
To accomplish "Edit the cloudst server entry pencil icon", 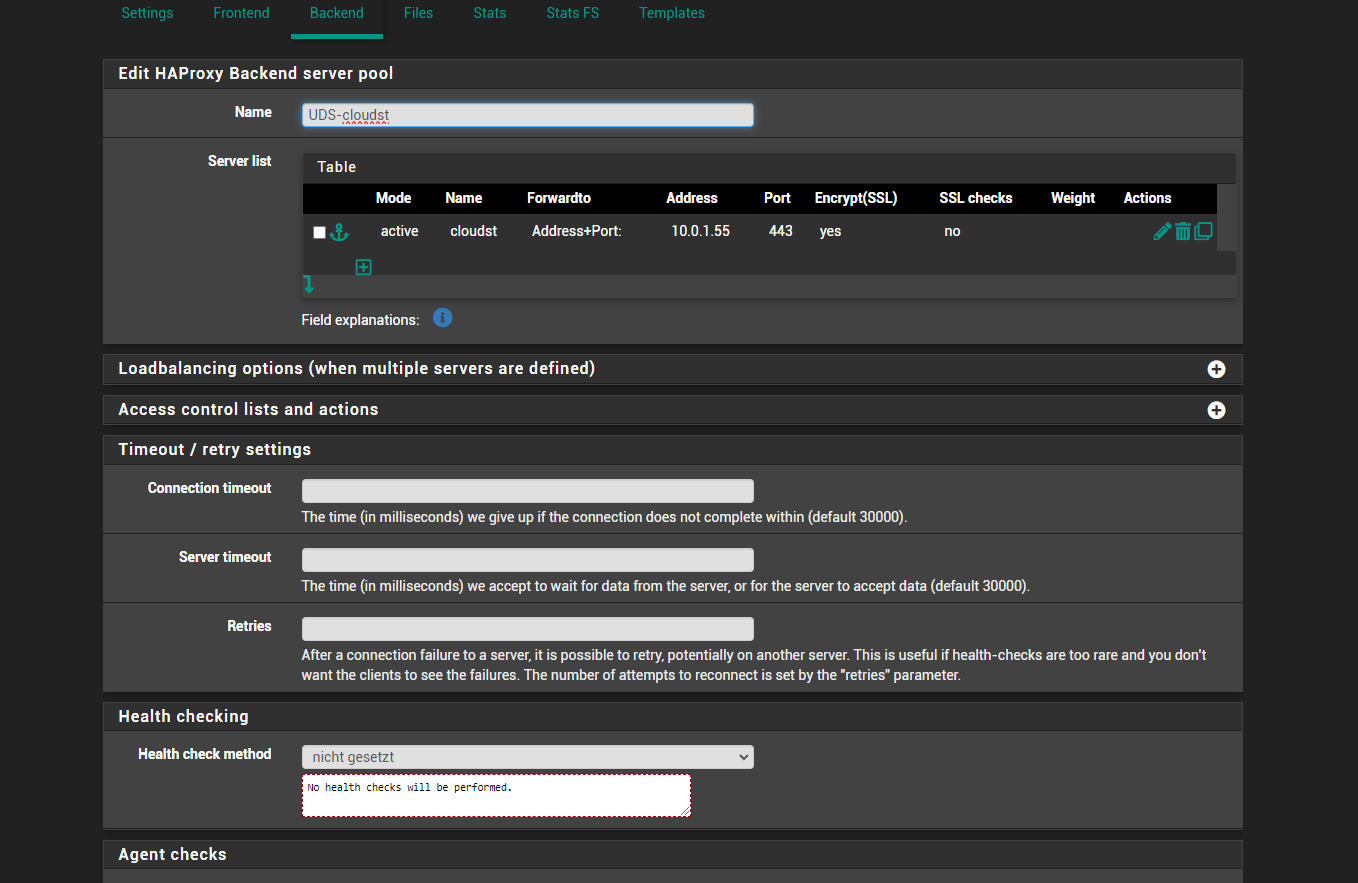I will tap(1162, 231).
